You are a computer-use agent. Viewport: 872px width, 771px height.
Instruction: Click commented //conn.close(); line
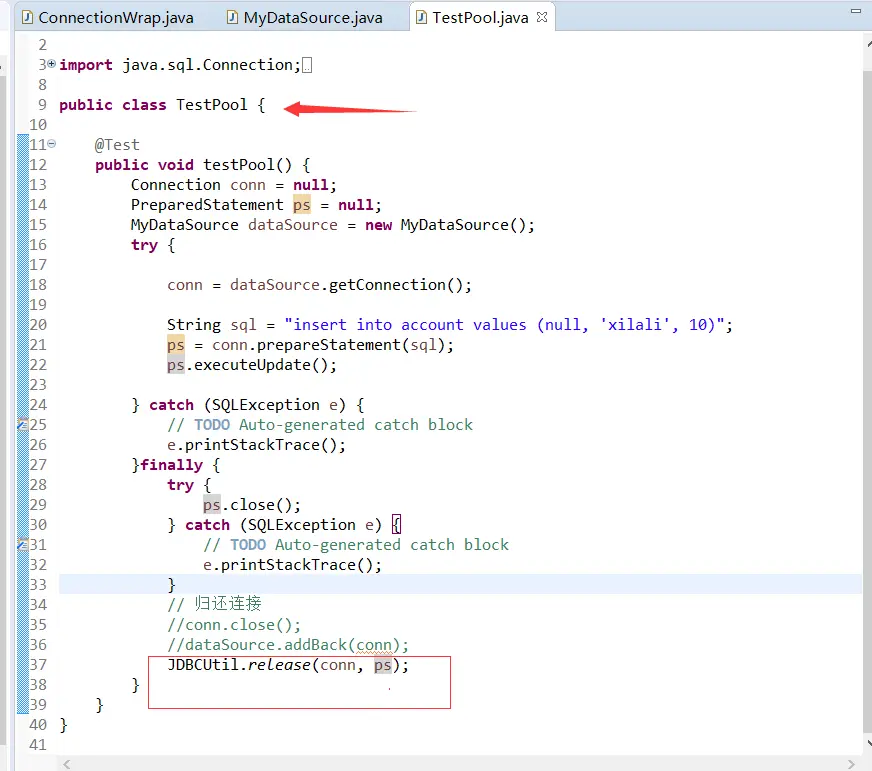click(x=234, y=625)
